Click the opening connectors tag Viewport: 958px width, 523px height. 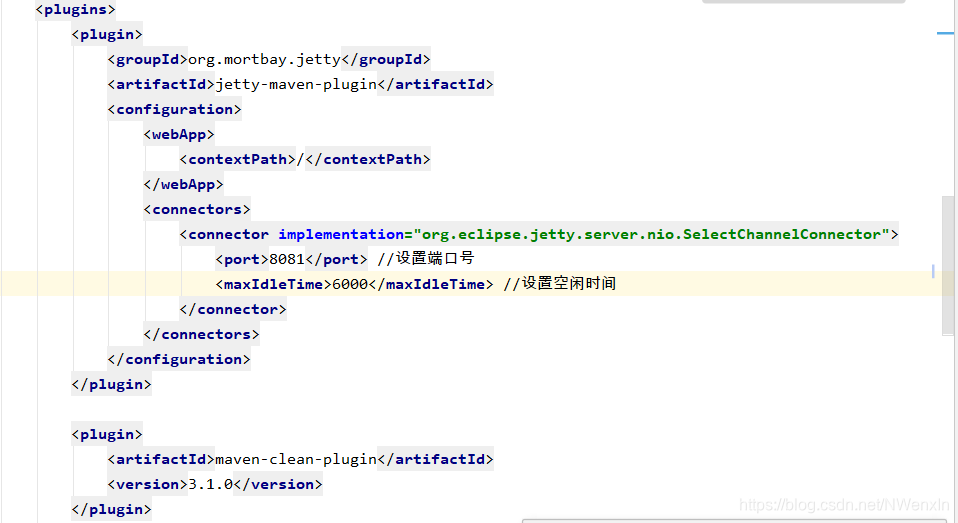[x=197, y=210]
